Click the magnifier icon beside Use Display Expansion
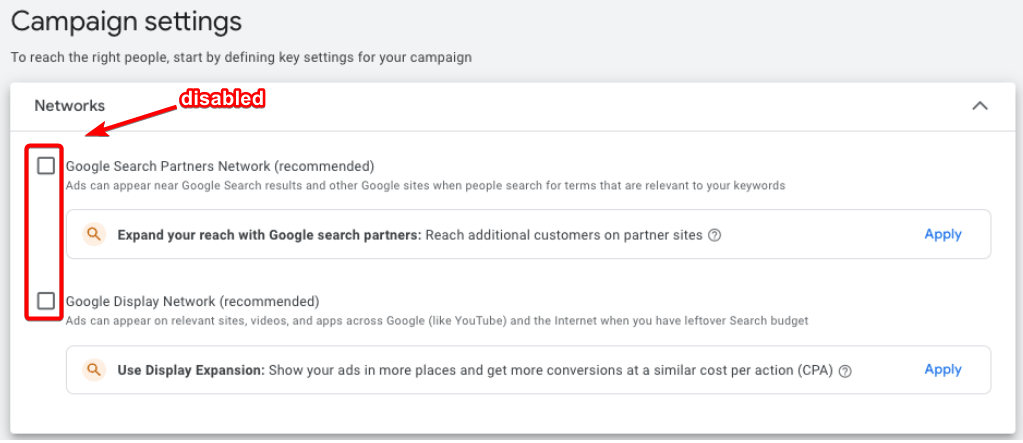1023x443 pixels. [x=94, y=370]
